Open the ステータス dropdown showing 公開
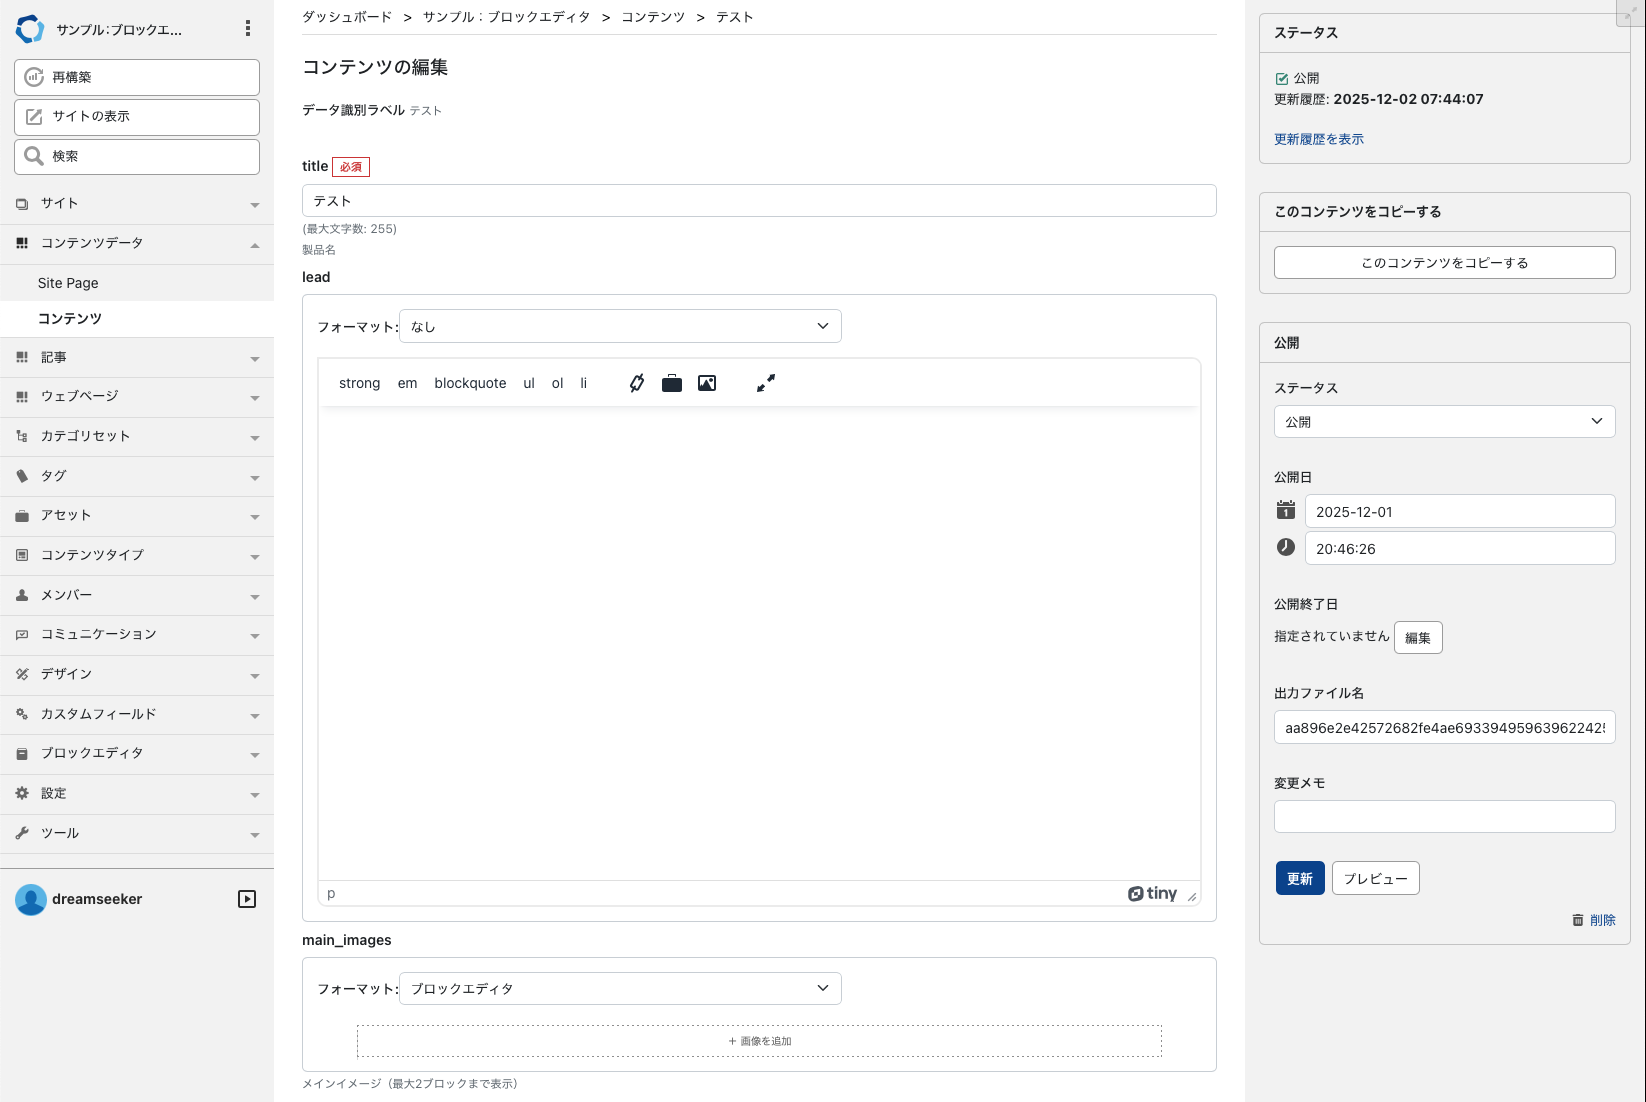The width and height of the screenshot is (1646, 1102). (1443, 421)
